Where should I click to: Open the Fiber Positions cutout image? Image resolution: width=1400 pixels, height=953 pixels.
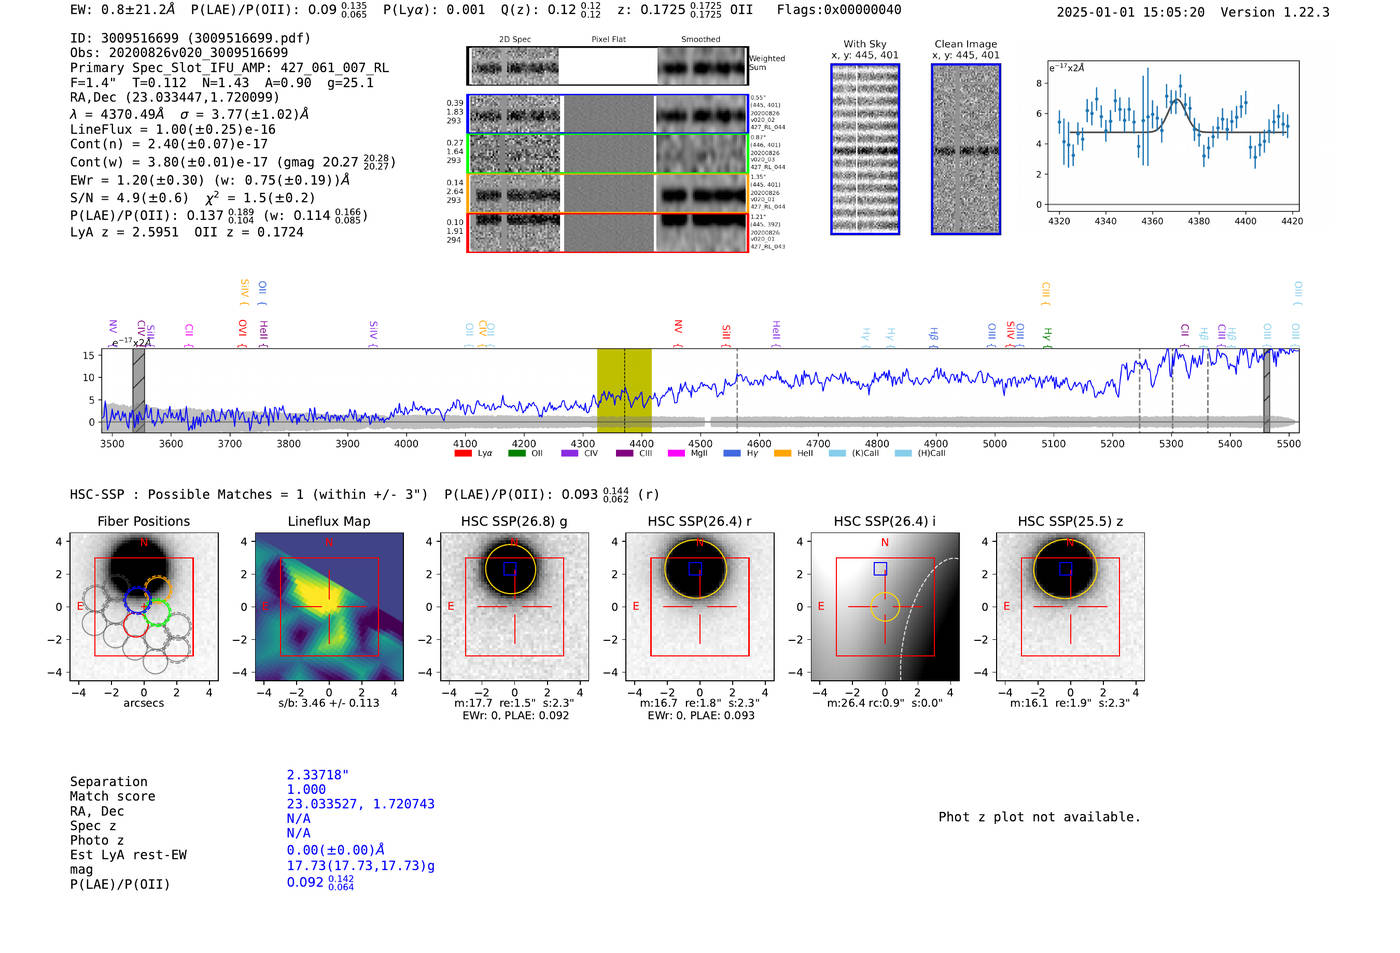[x=144, y=607]
